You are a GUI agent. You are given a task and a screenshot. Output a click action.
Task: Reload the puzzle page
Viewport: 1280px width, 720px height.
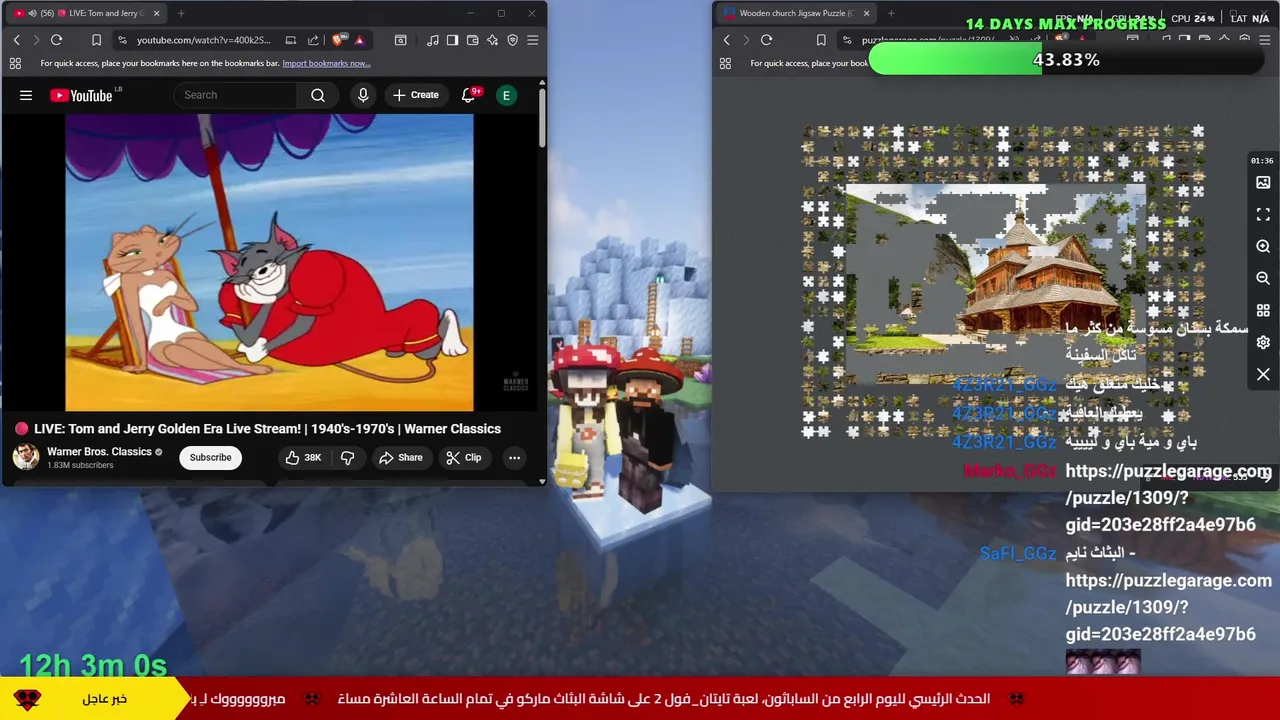click(x=766, y=40)
